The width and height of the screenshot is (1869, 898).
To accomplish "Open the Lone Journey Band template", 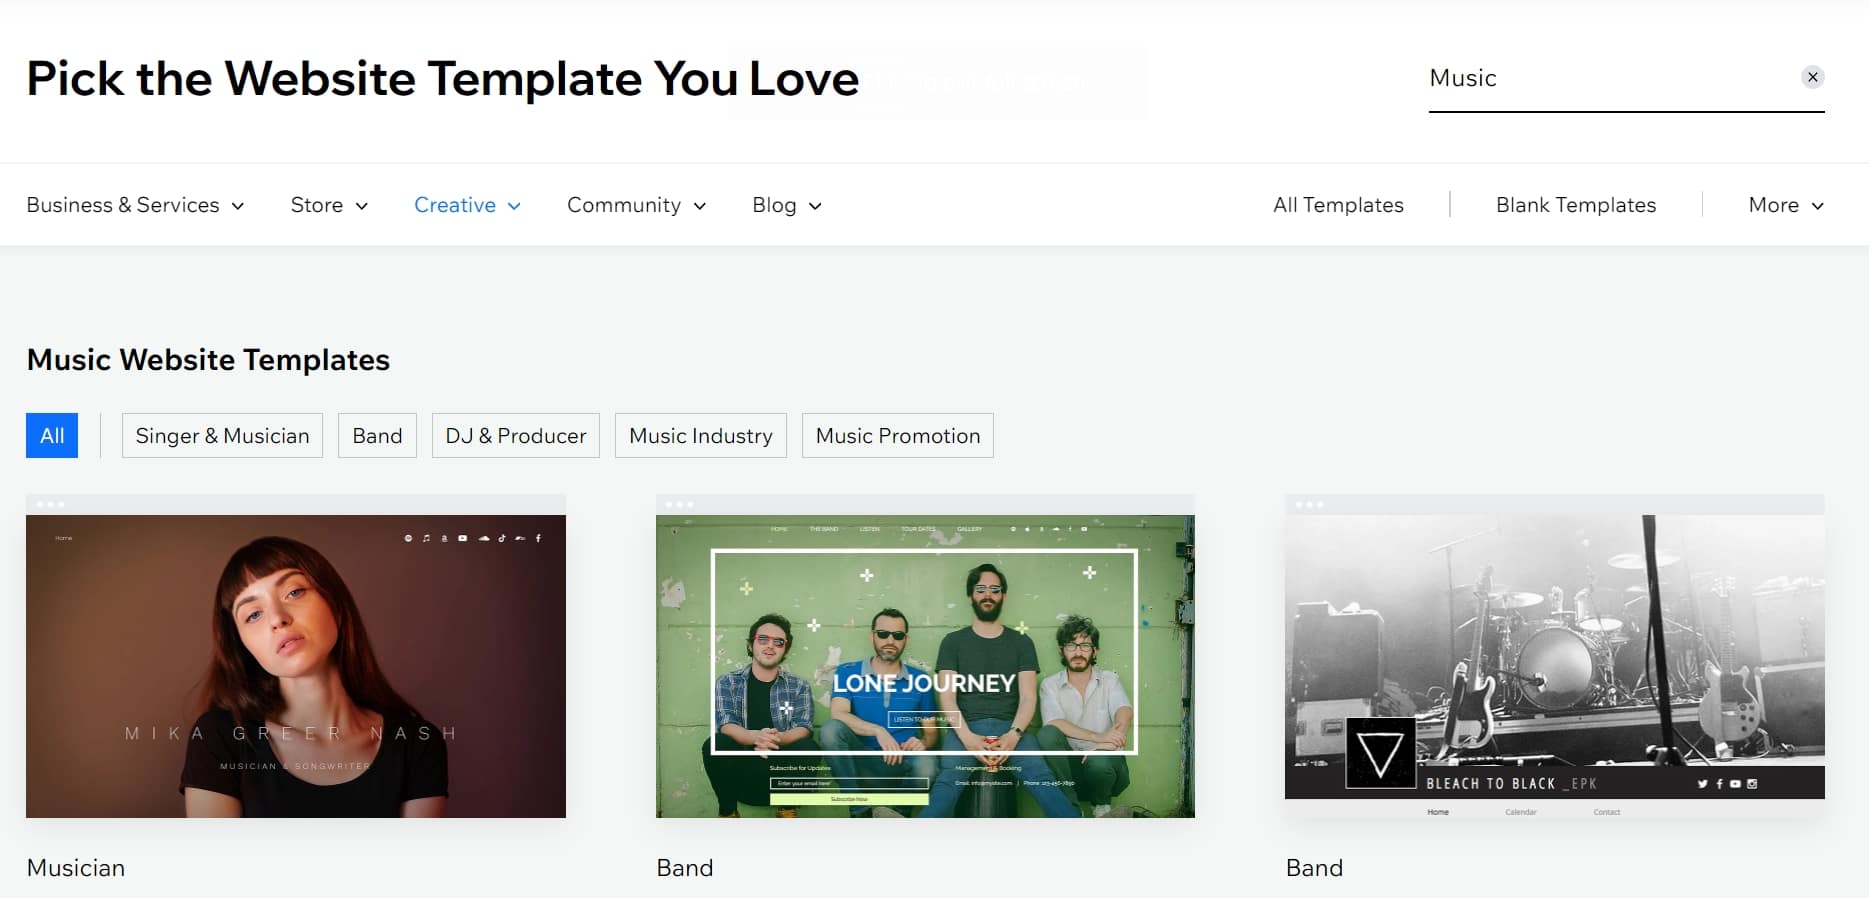I will [x=925, y=666].
